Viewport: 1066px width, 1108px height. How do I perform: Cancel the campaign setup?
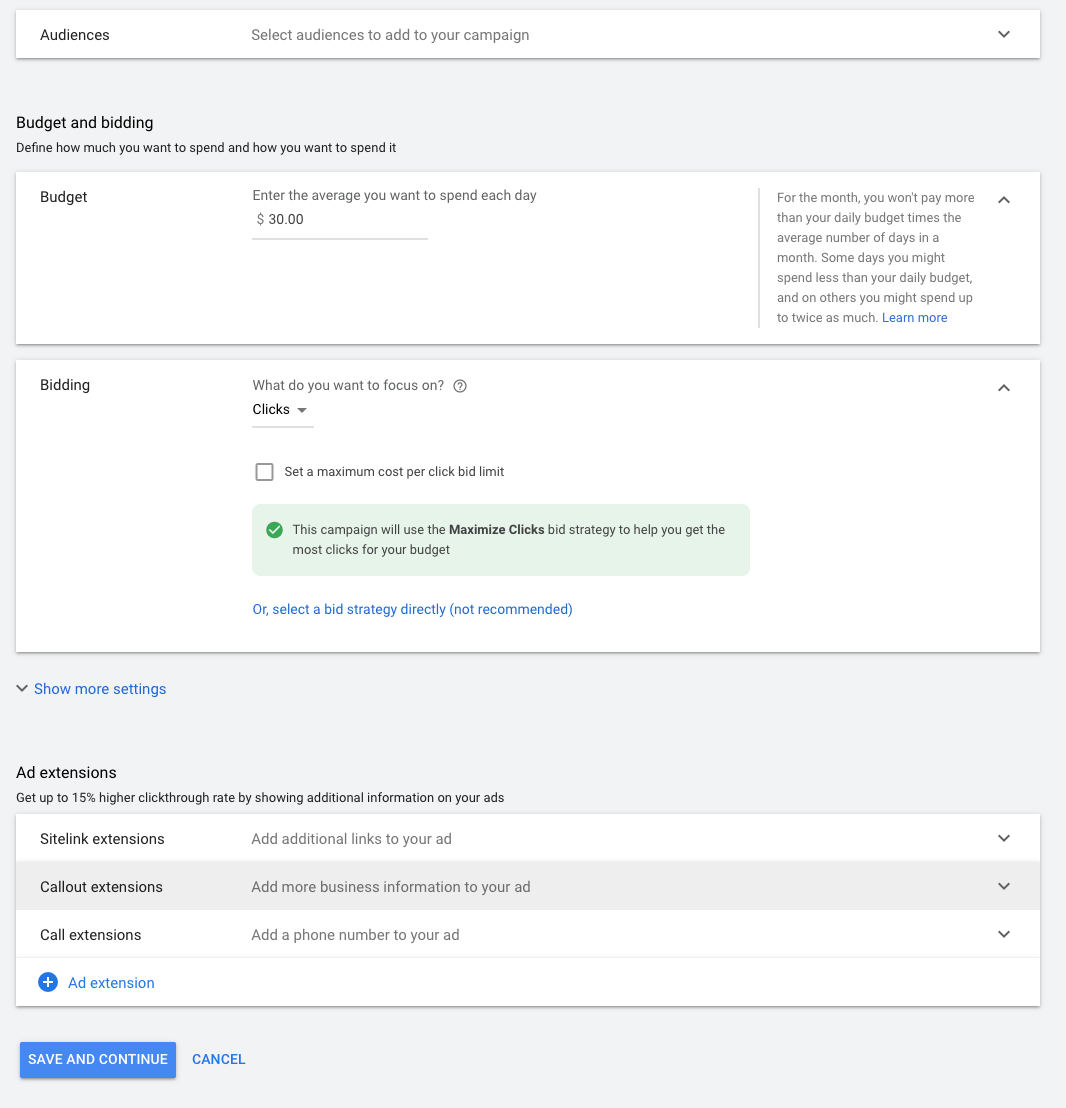click(218, 1059)
